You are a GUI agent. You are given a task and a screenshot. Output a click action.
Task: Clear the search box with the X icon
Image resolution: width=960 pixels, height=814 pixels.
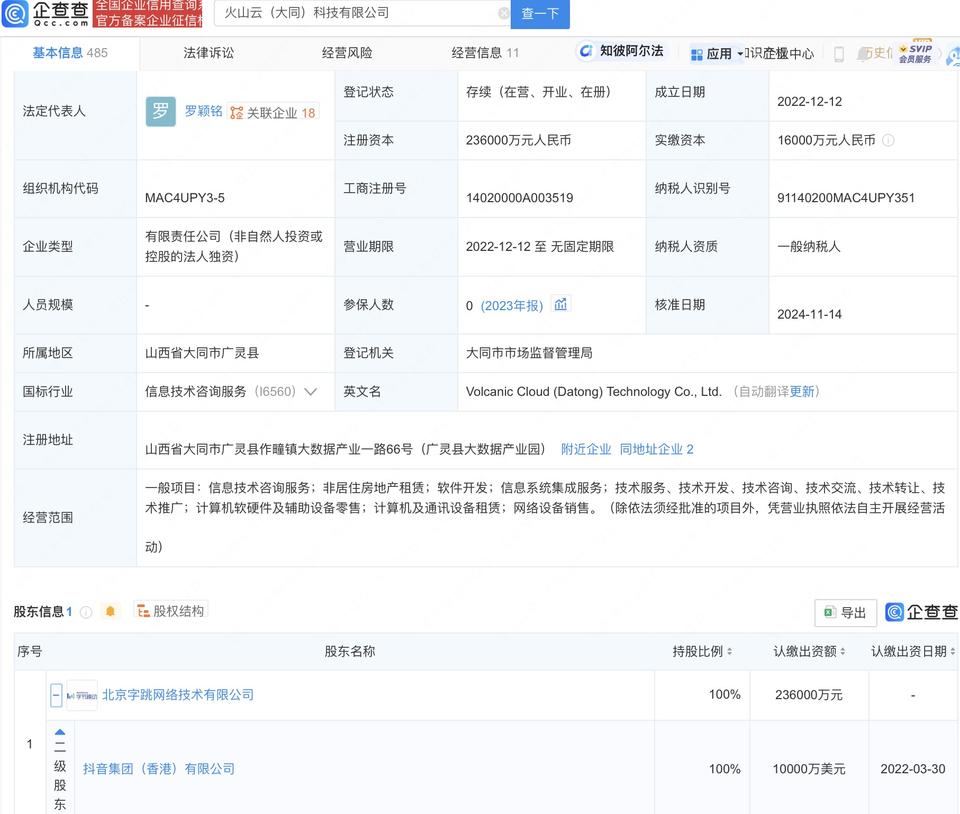(504, 14)
